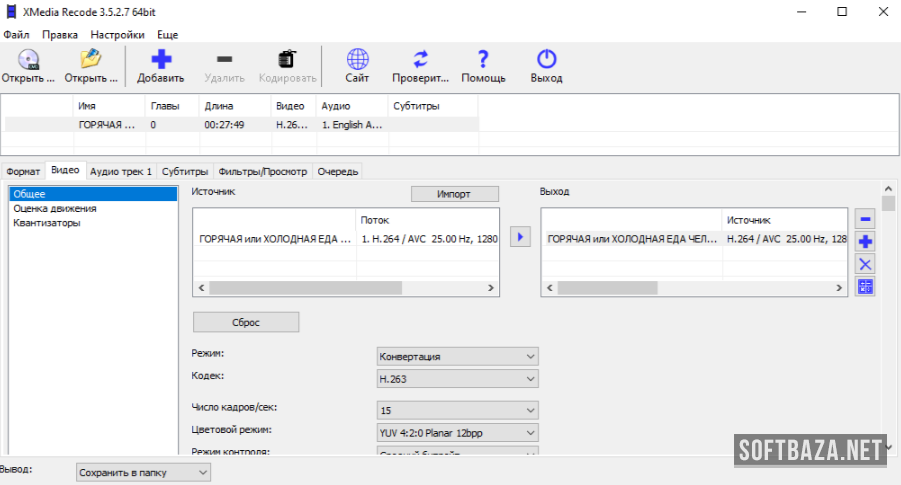This screenshot has height=485, width=901.
Task: Open the Настройки menu
Action: click(117, 34)
